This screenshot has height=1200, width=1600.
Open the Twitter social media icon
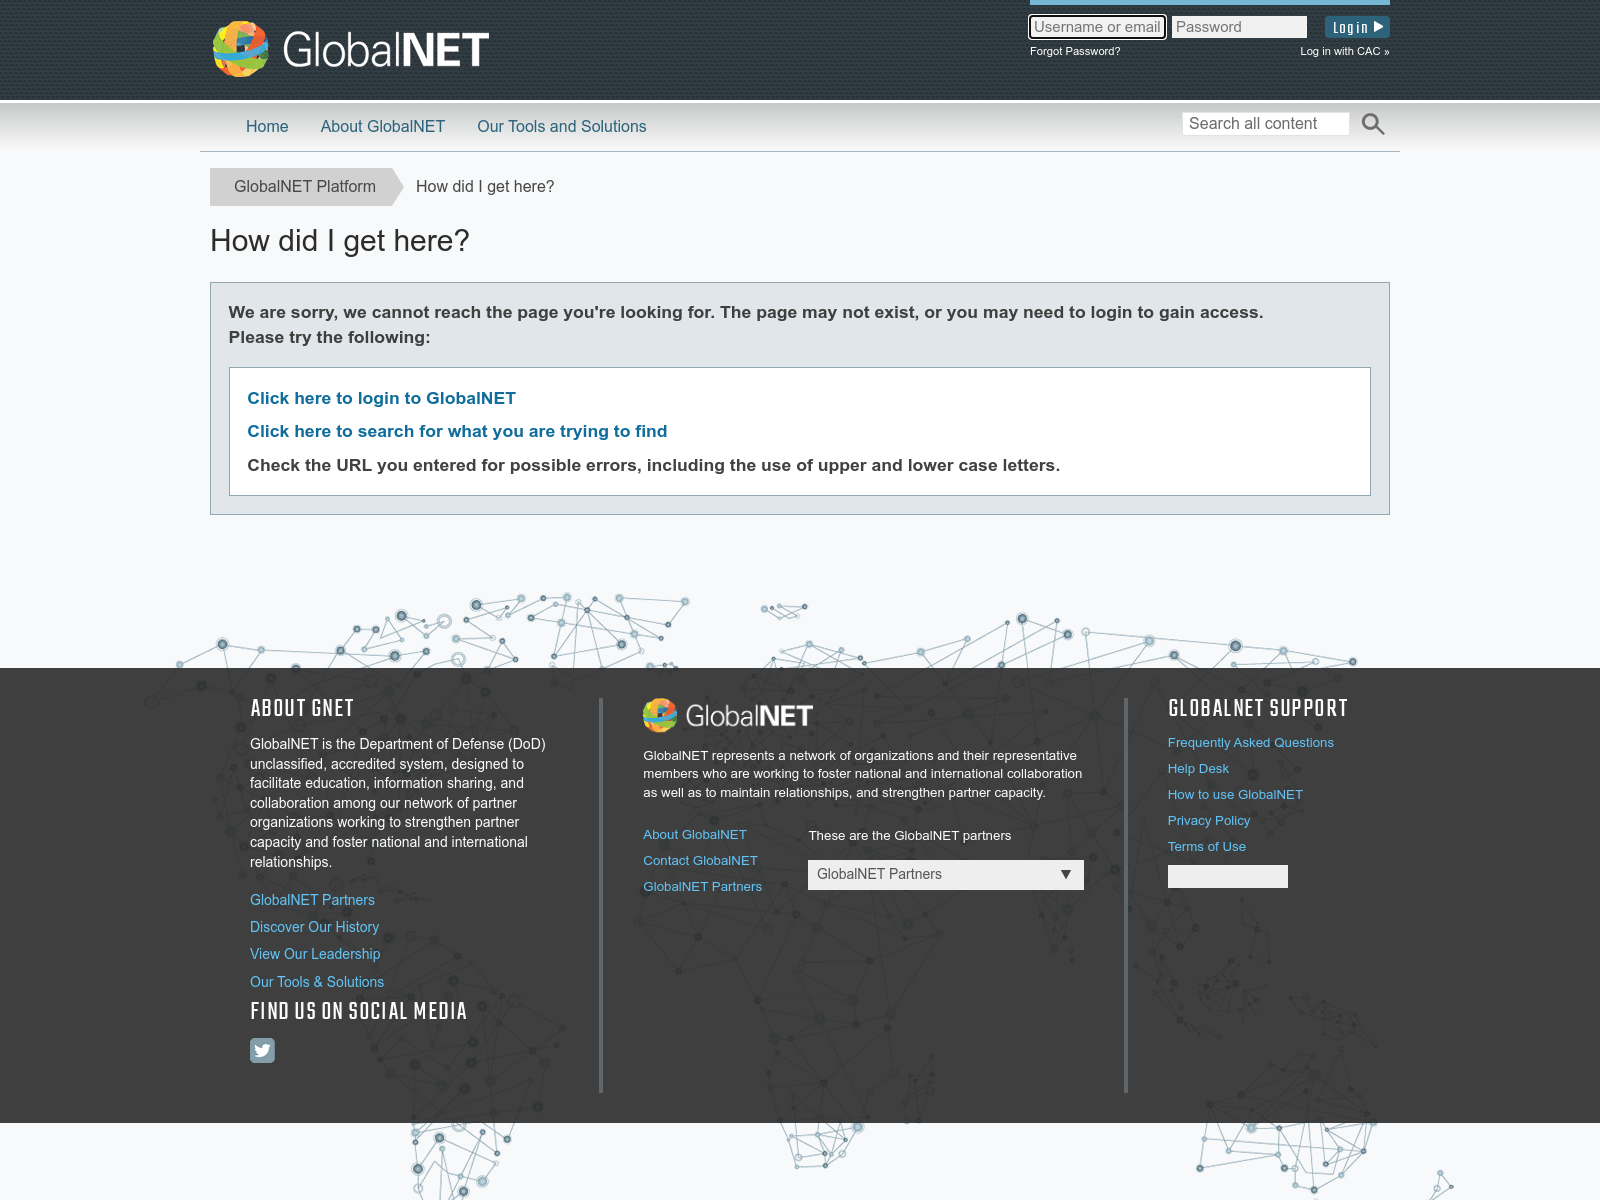(x=262, y=1050)
